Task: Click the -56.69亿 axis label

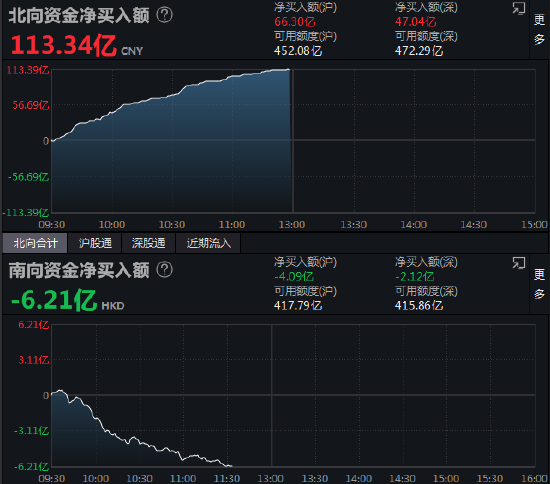Action: click(28, 177)
